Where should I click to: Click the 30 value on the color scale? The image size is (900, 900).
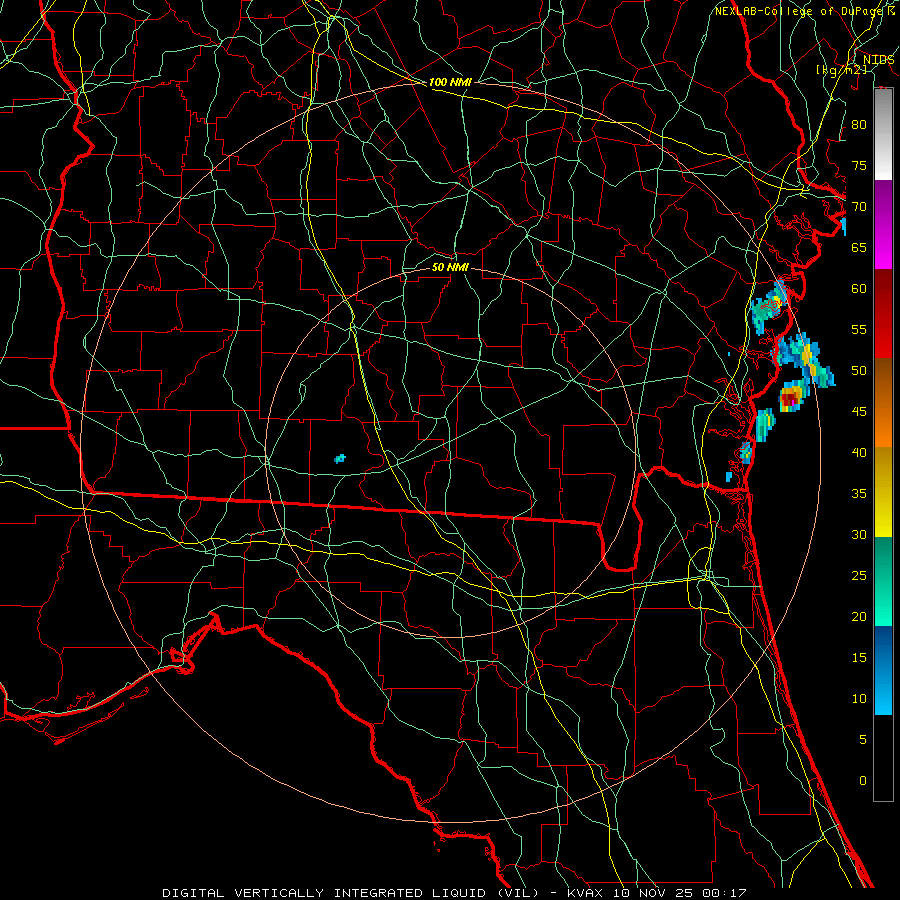click(859, 534)
